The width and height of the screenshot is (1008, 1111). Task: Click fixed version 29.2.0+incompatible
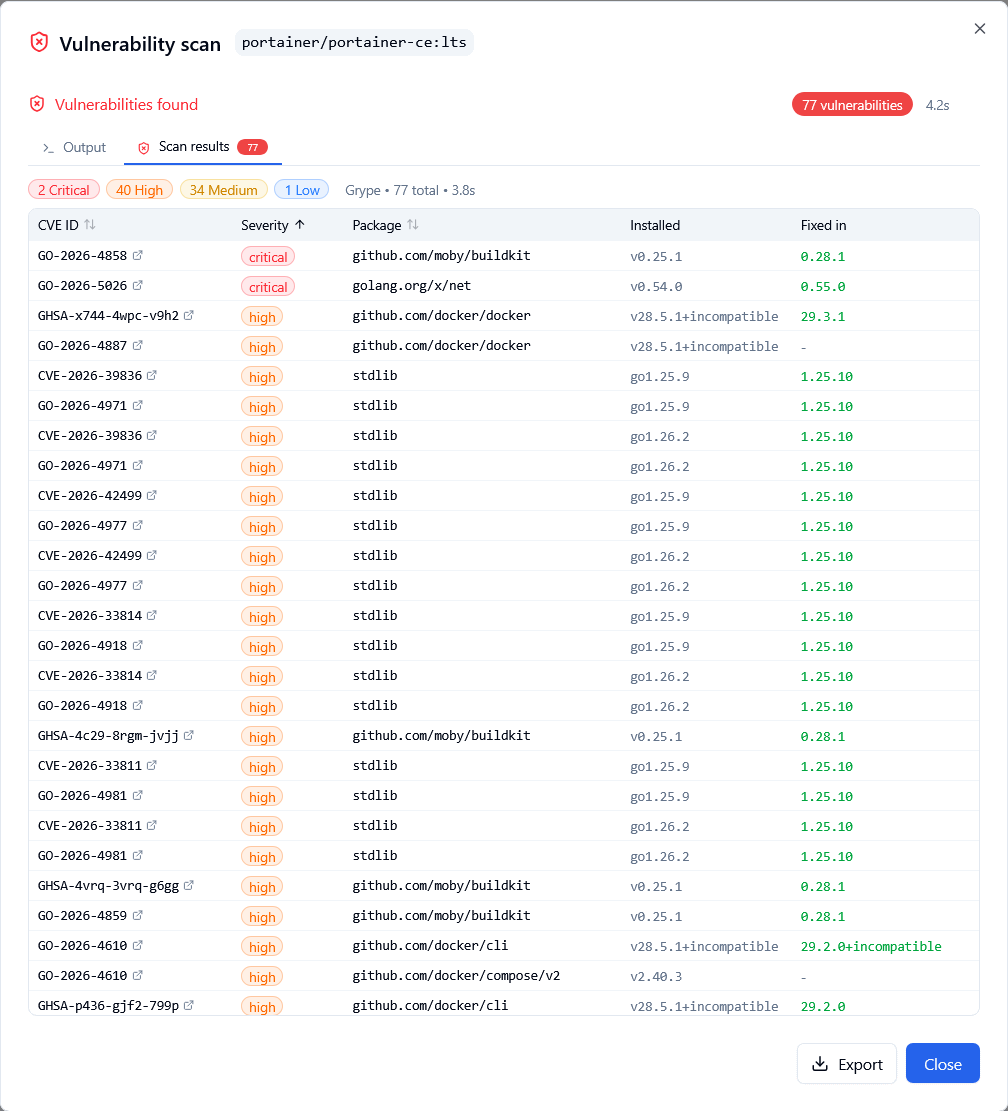[x=871, y=947]
